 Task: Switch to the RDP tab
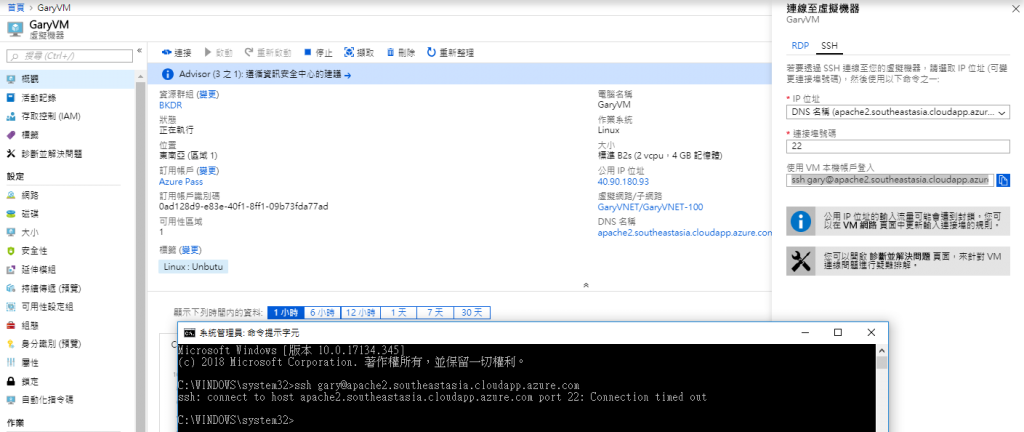click(x=800, y=46)
